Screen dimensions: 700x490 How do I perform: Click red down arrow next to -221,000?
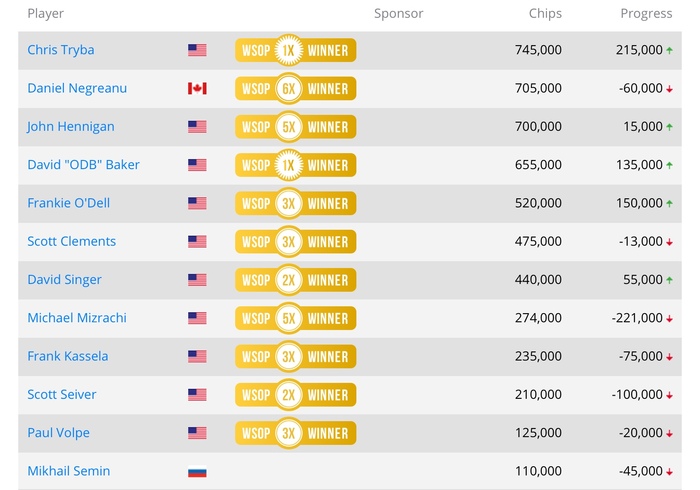point(669,319)
